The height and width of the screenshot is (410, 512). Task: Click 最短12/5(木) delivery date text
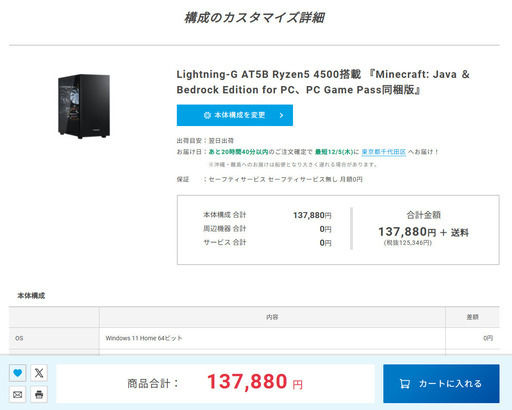point(334,152)
